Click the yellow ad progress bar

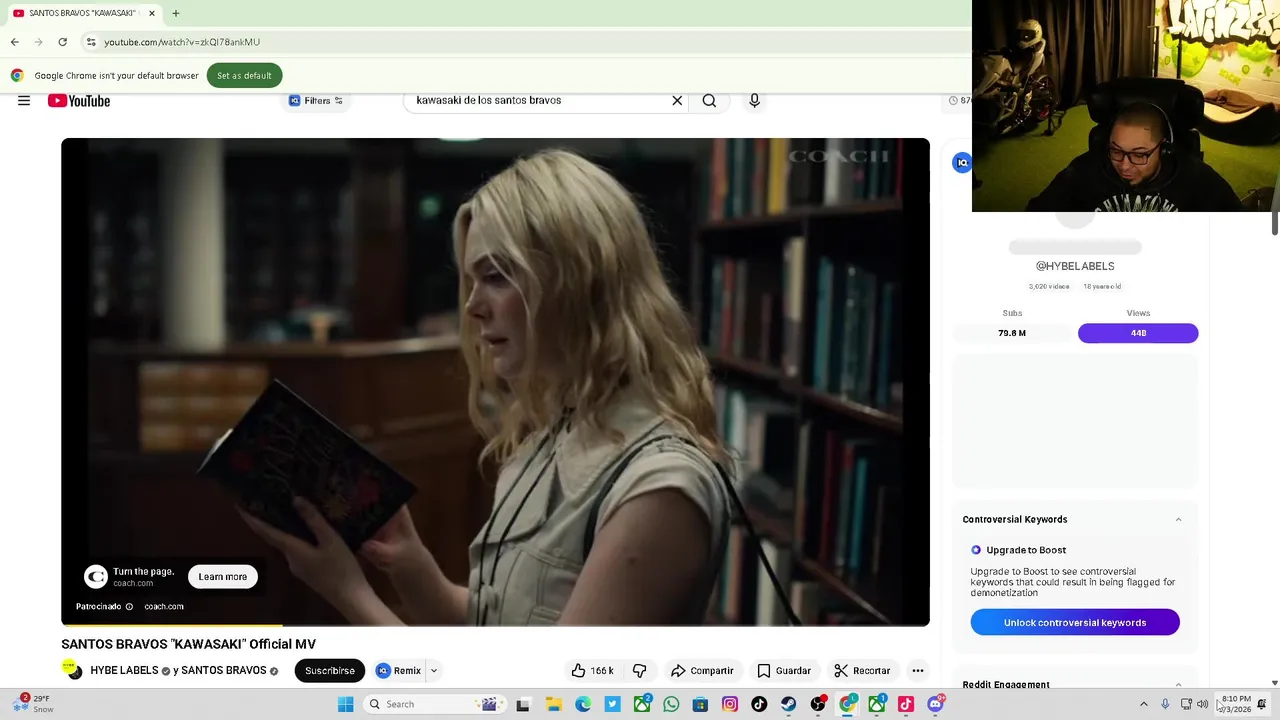(x=171, y=625)
